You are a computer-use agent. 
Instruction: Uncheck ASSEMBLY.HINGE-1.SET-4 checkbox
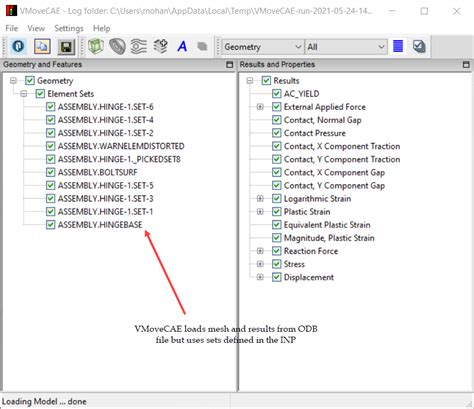[x=50, y=120]
